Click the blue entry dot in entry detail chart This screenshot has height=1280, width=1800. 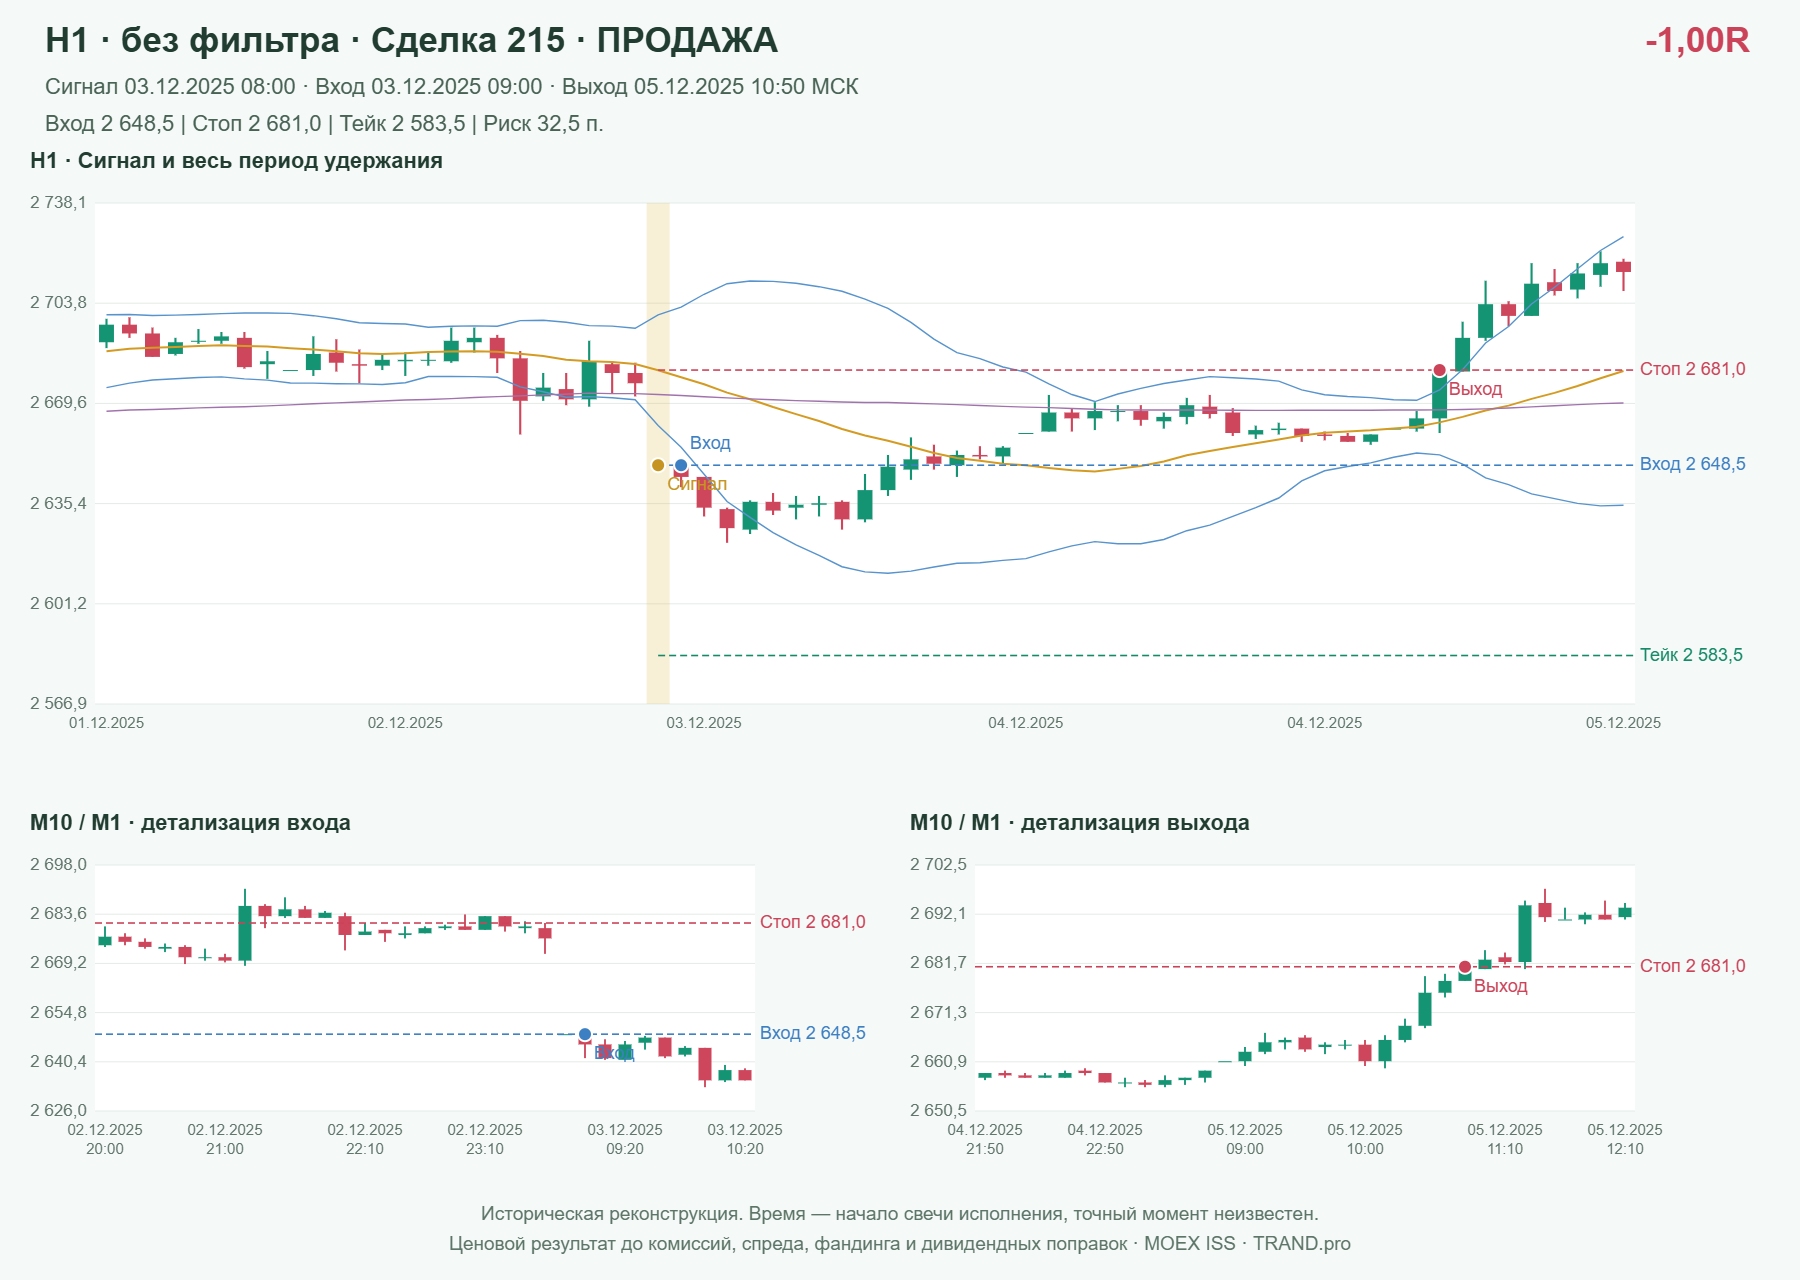[585, 1034]
